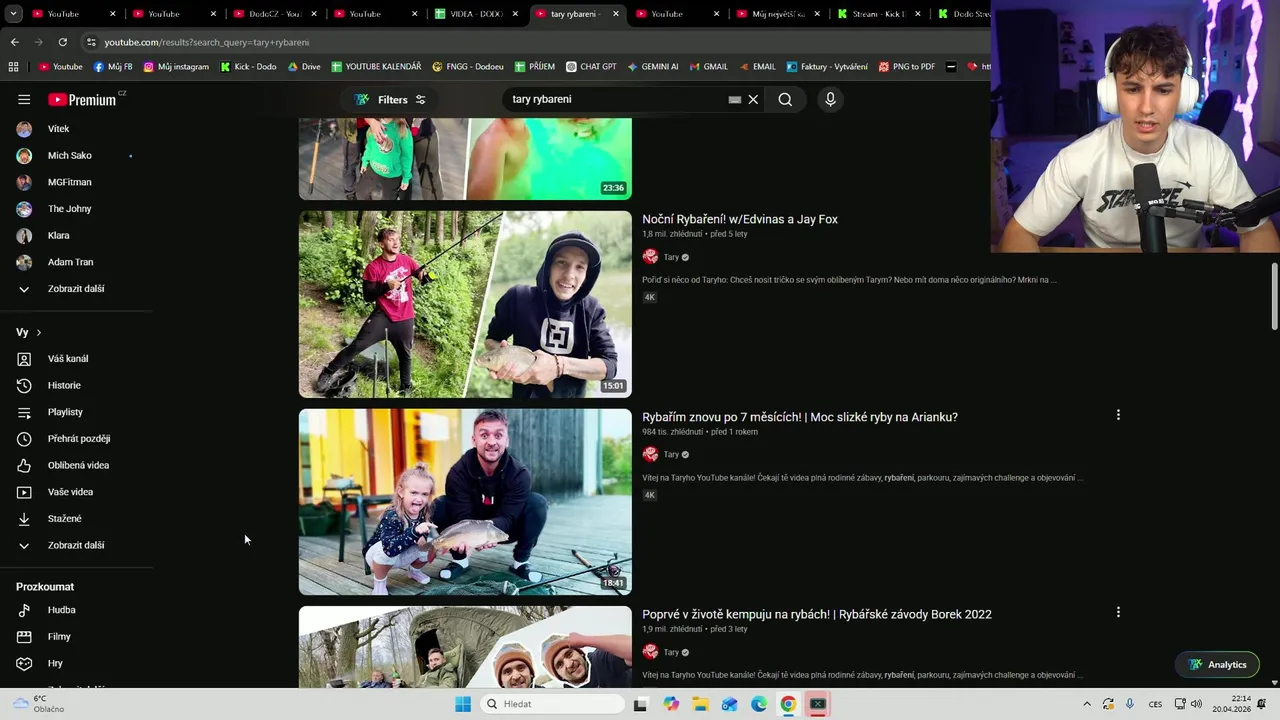The image size is (1280, 720).
Task: Open the 'CHAT GPT' bookmark
Action: coord(591,67)
